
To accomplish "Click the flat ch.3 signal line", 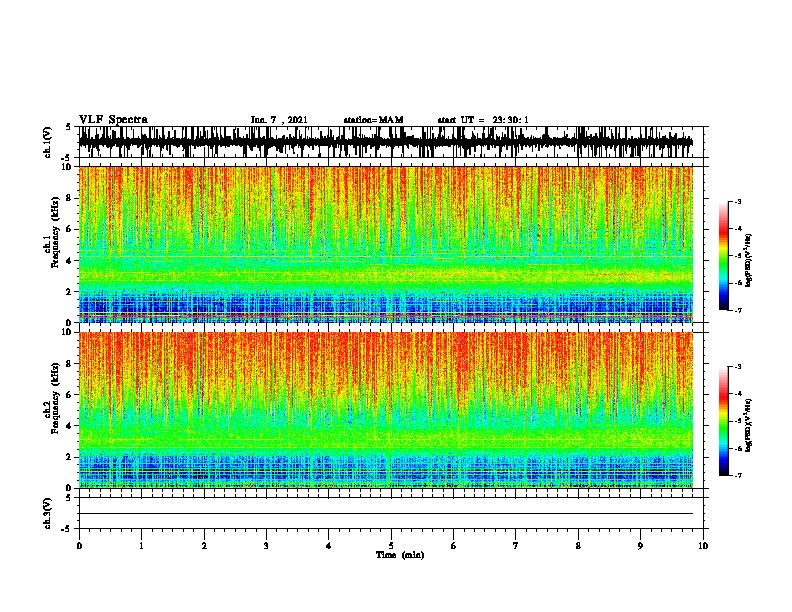I will [x=386, y=514].
